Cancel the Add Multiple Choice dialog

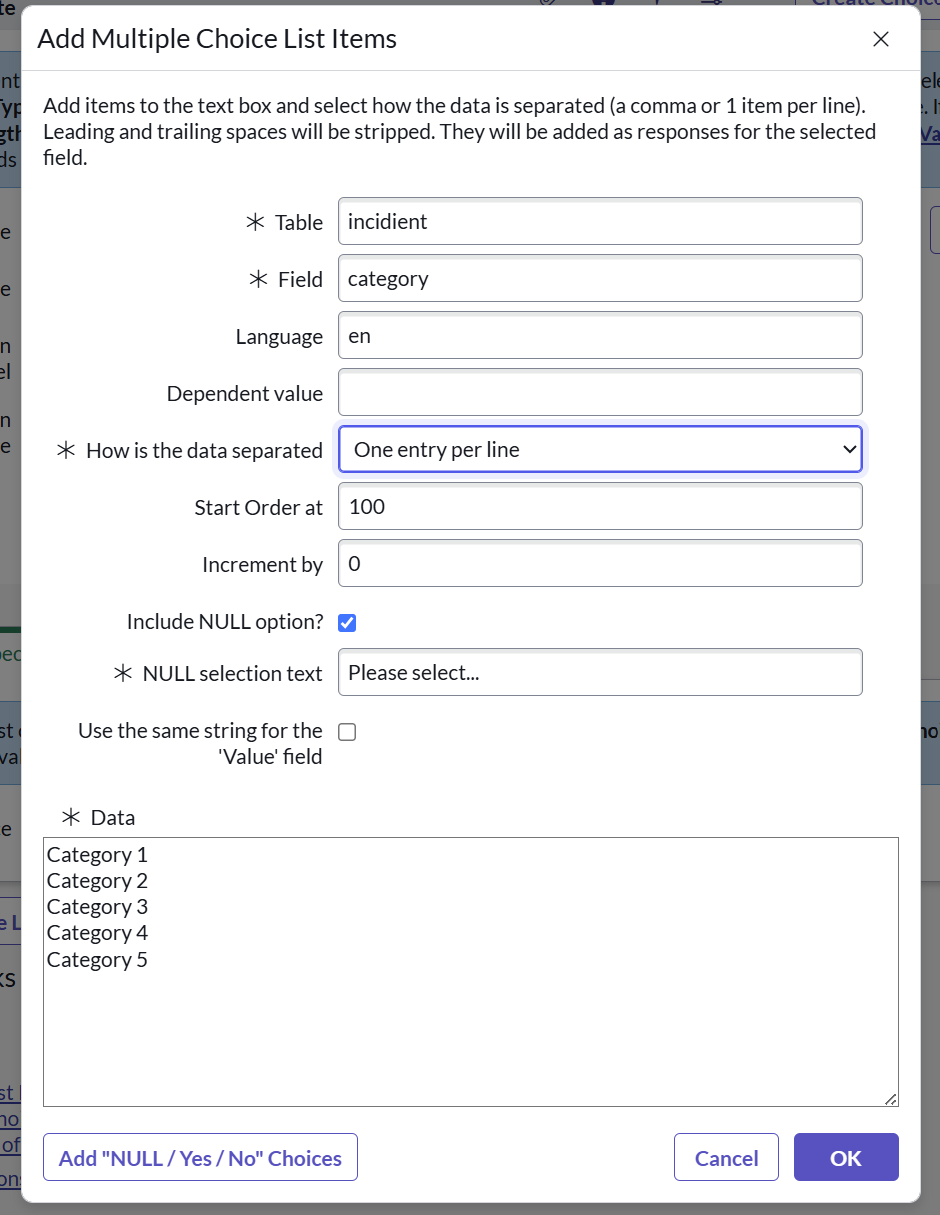[x=726, y=1157]
